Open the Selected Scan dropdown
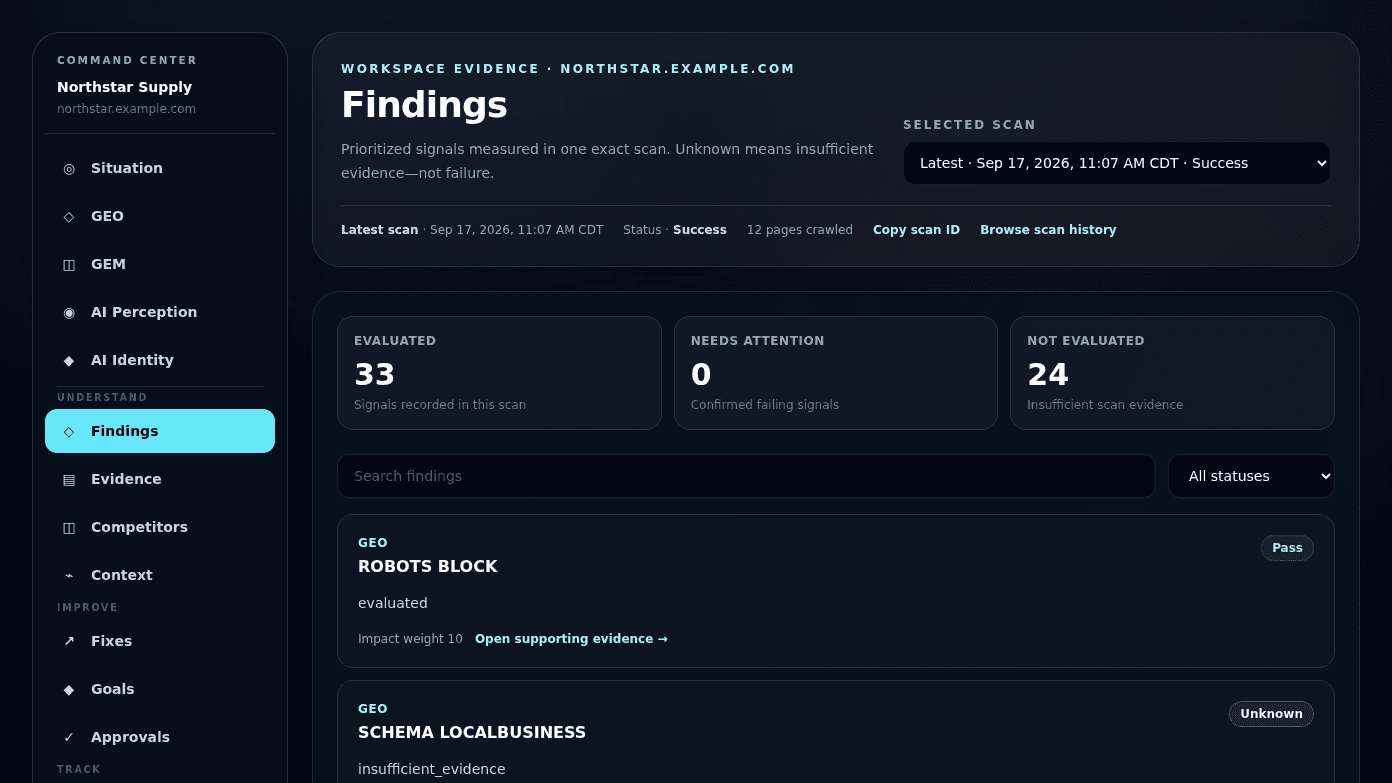The height and width of the screenshot is (783, 1392). click(x=1117, y=163)
